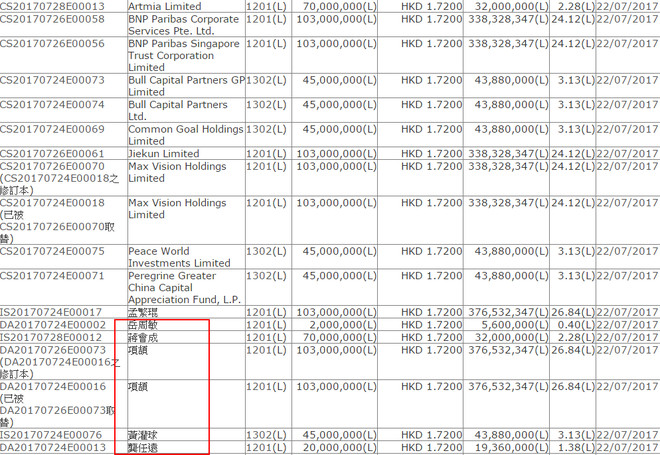Image resolution: width=660 pixels, height=455 pixels.
Task: Select Common Goal Holdings Limited
Action: [x=186, y=135]
